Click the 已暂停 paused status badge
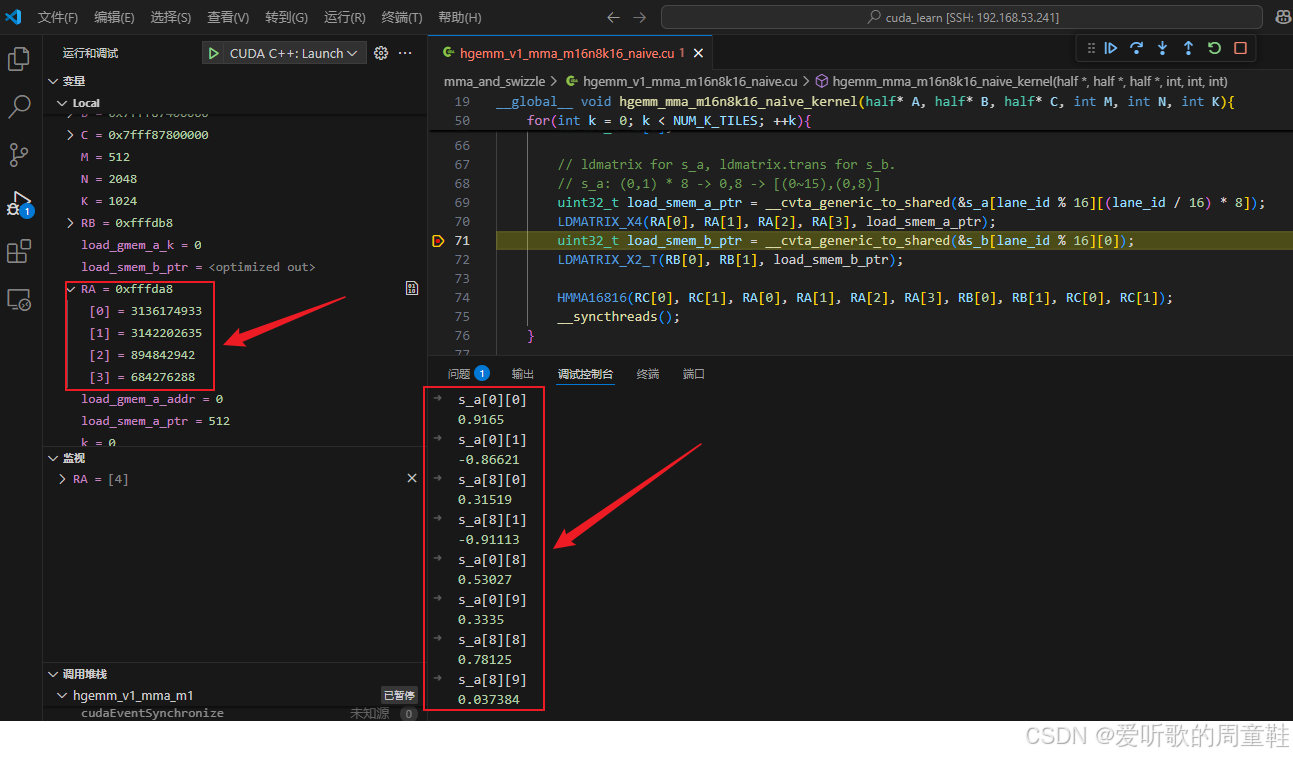 tap(399, 695)
